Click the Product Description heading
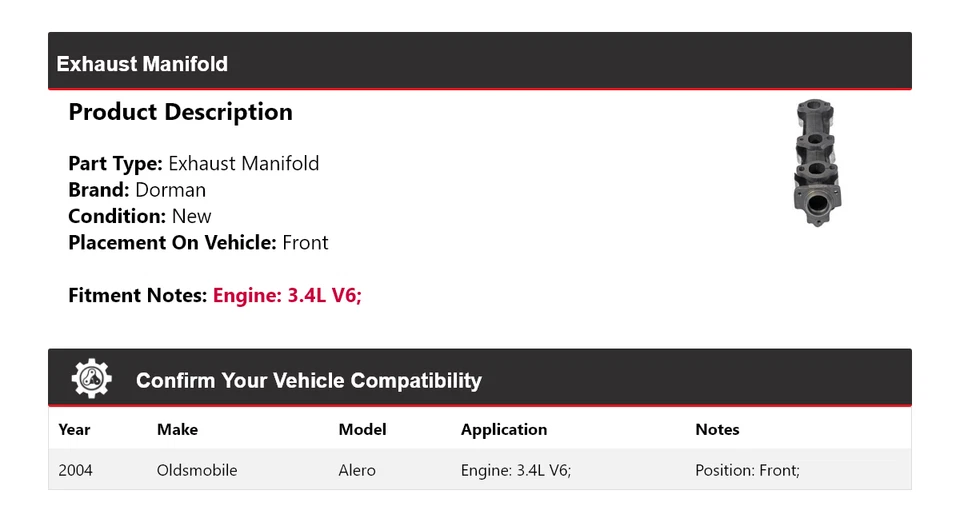Image resolution: width=960 pixels, height=522 pixels. (180, 112)
